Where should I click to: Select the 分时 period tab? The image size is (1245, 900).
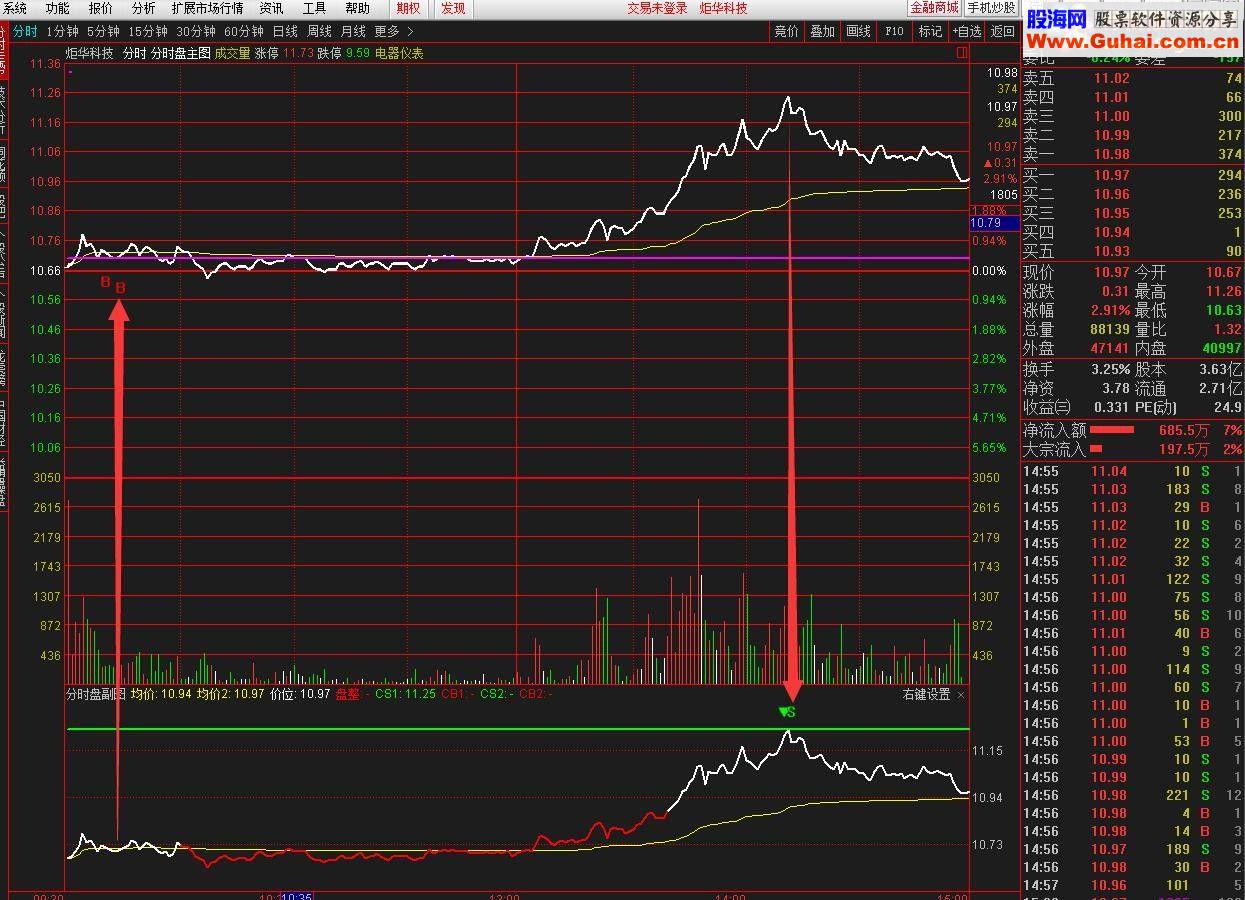[x=25, y=31]
